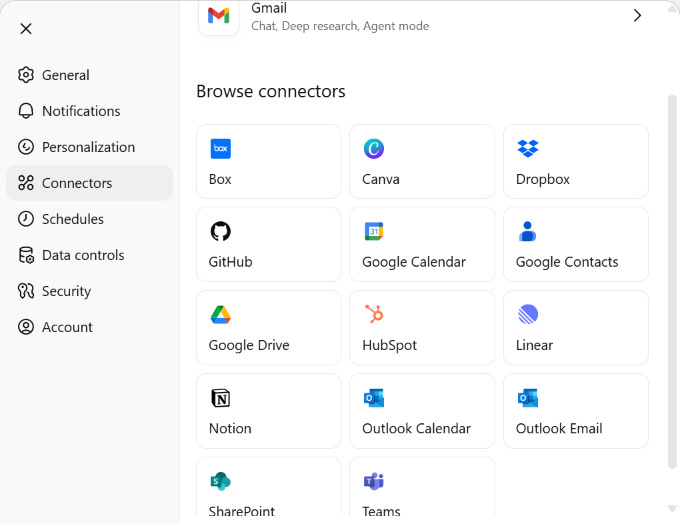
Task: Select the Canva connector label
Action: tap(381, 179)
